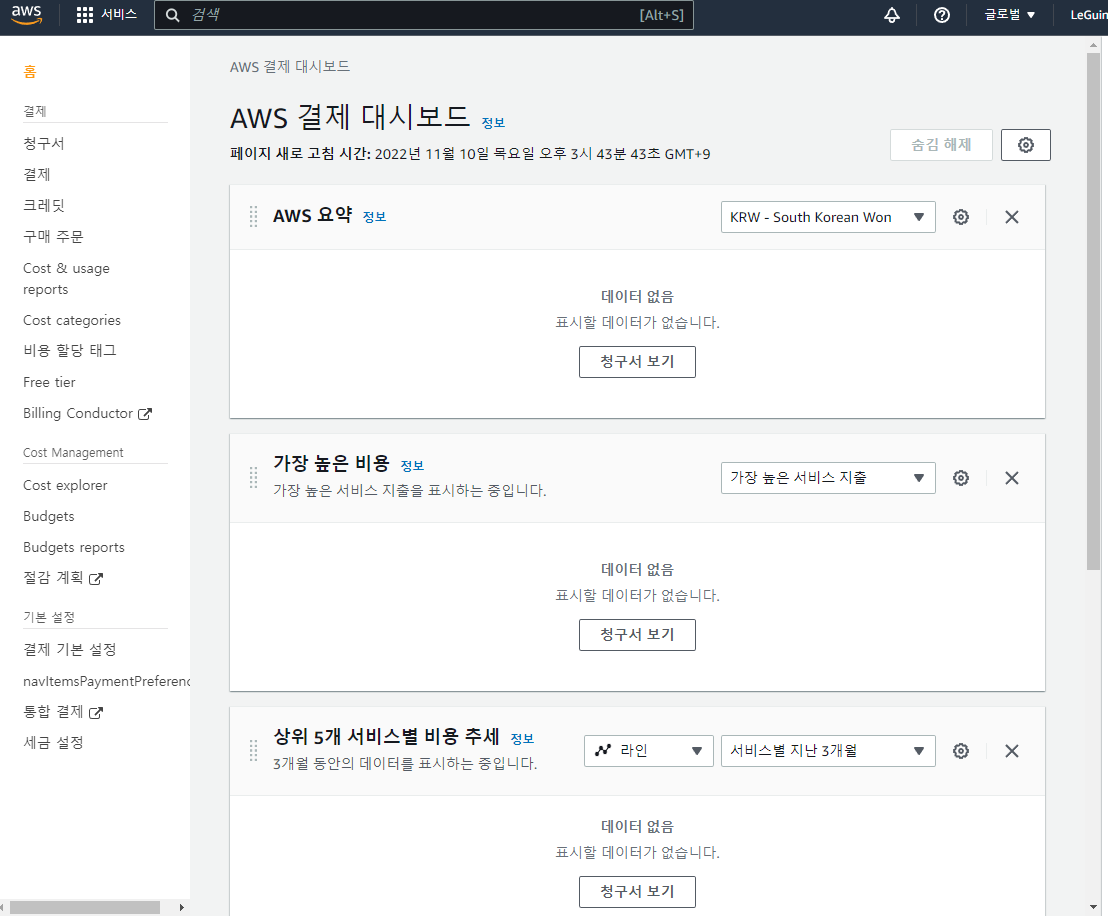Open the AWS logo home link

point(27,15)
